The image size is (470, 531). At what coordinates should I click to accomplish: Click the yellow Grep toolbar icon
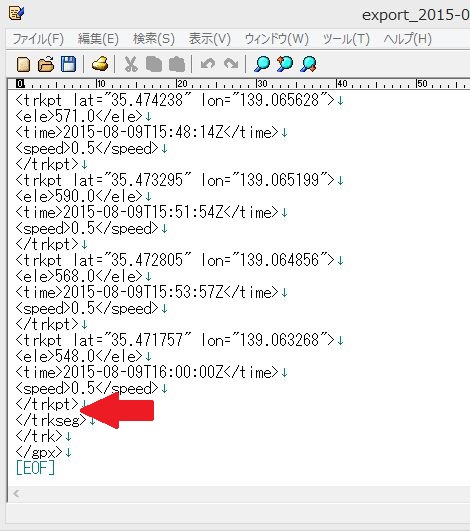[x=100, y=64]
